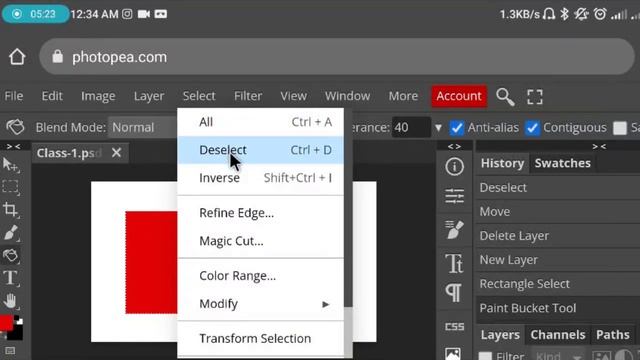Switch to Class-1.psd tab
Viewport: 640px width, 360px height.
pos(69,153)
